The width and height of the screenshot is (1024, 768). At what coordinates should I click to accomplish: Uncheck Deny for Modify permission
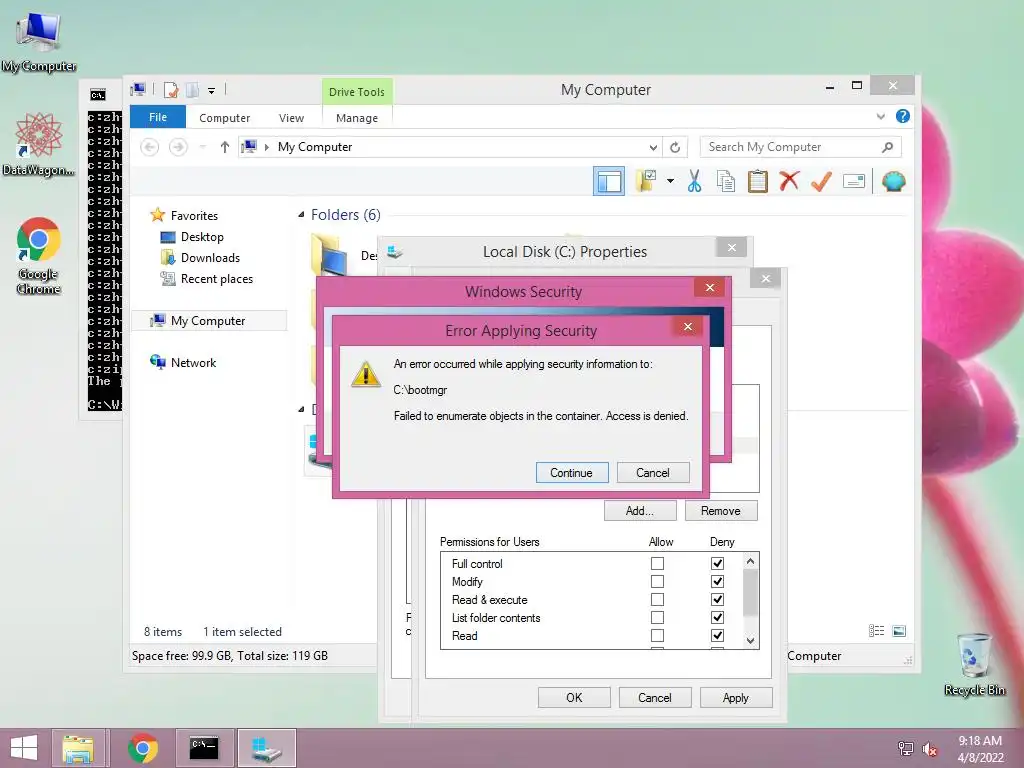(717, 581)
